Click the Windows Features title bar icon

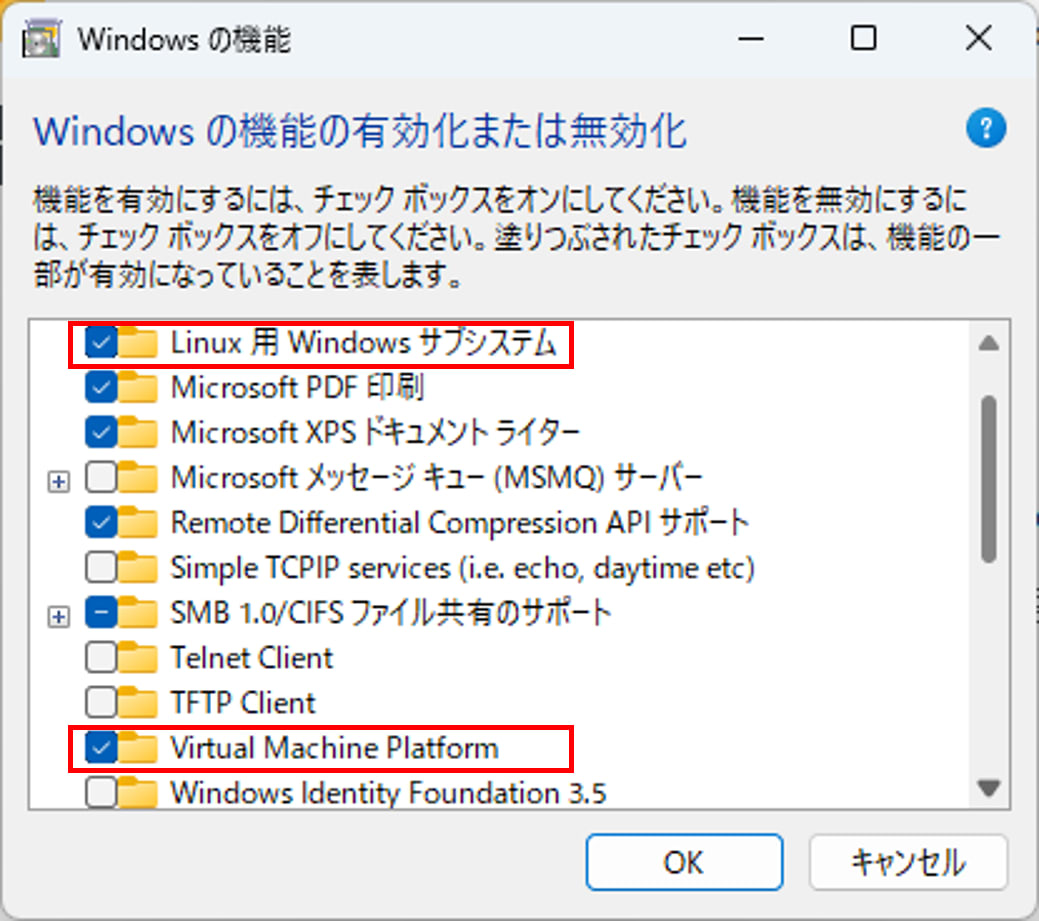(41, 39)
